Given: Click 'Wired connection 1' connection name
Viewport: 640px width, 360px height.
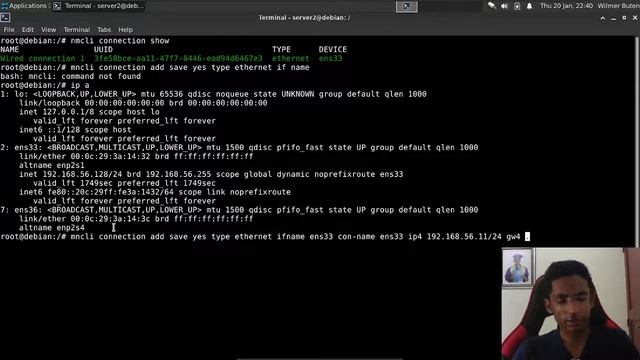Looking at the screenshot, I should point(42,58).
